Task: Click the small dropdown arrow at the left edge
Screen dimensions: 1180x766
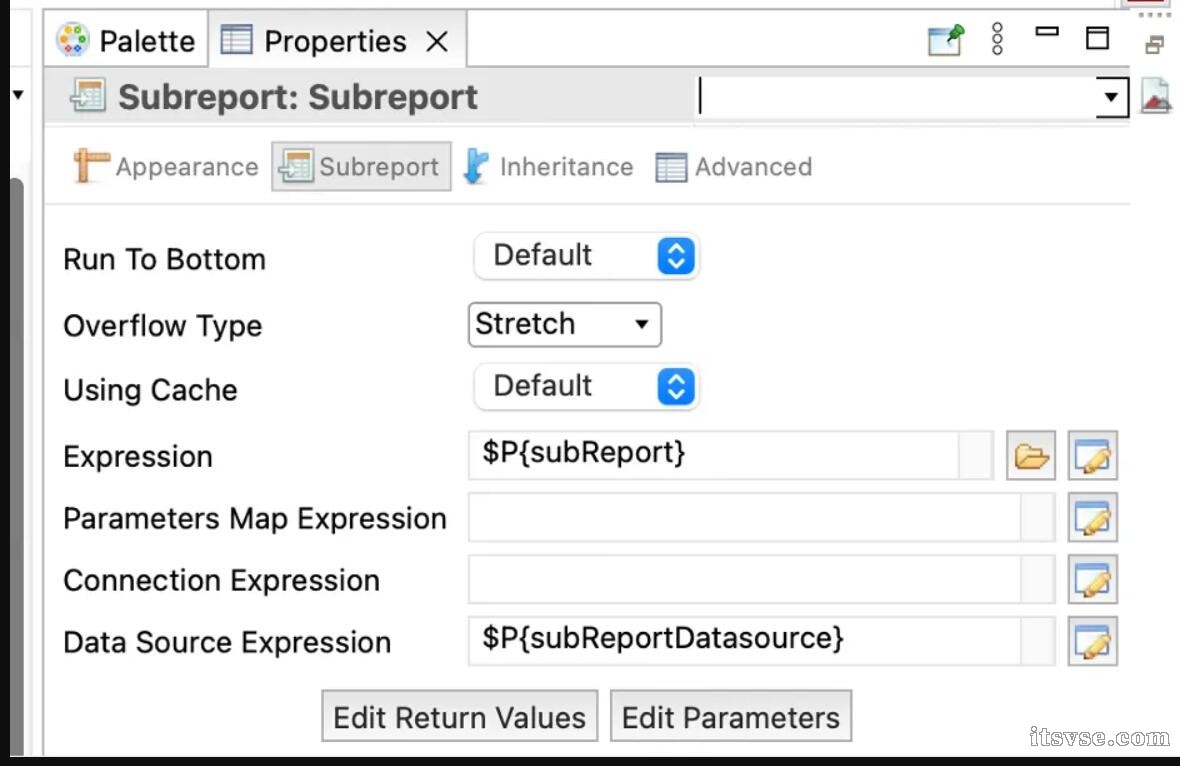Action: (18, 95)
